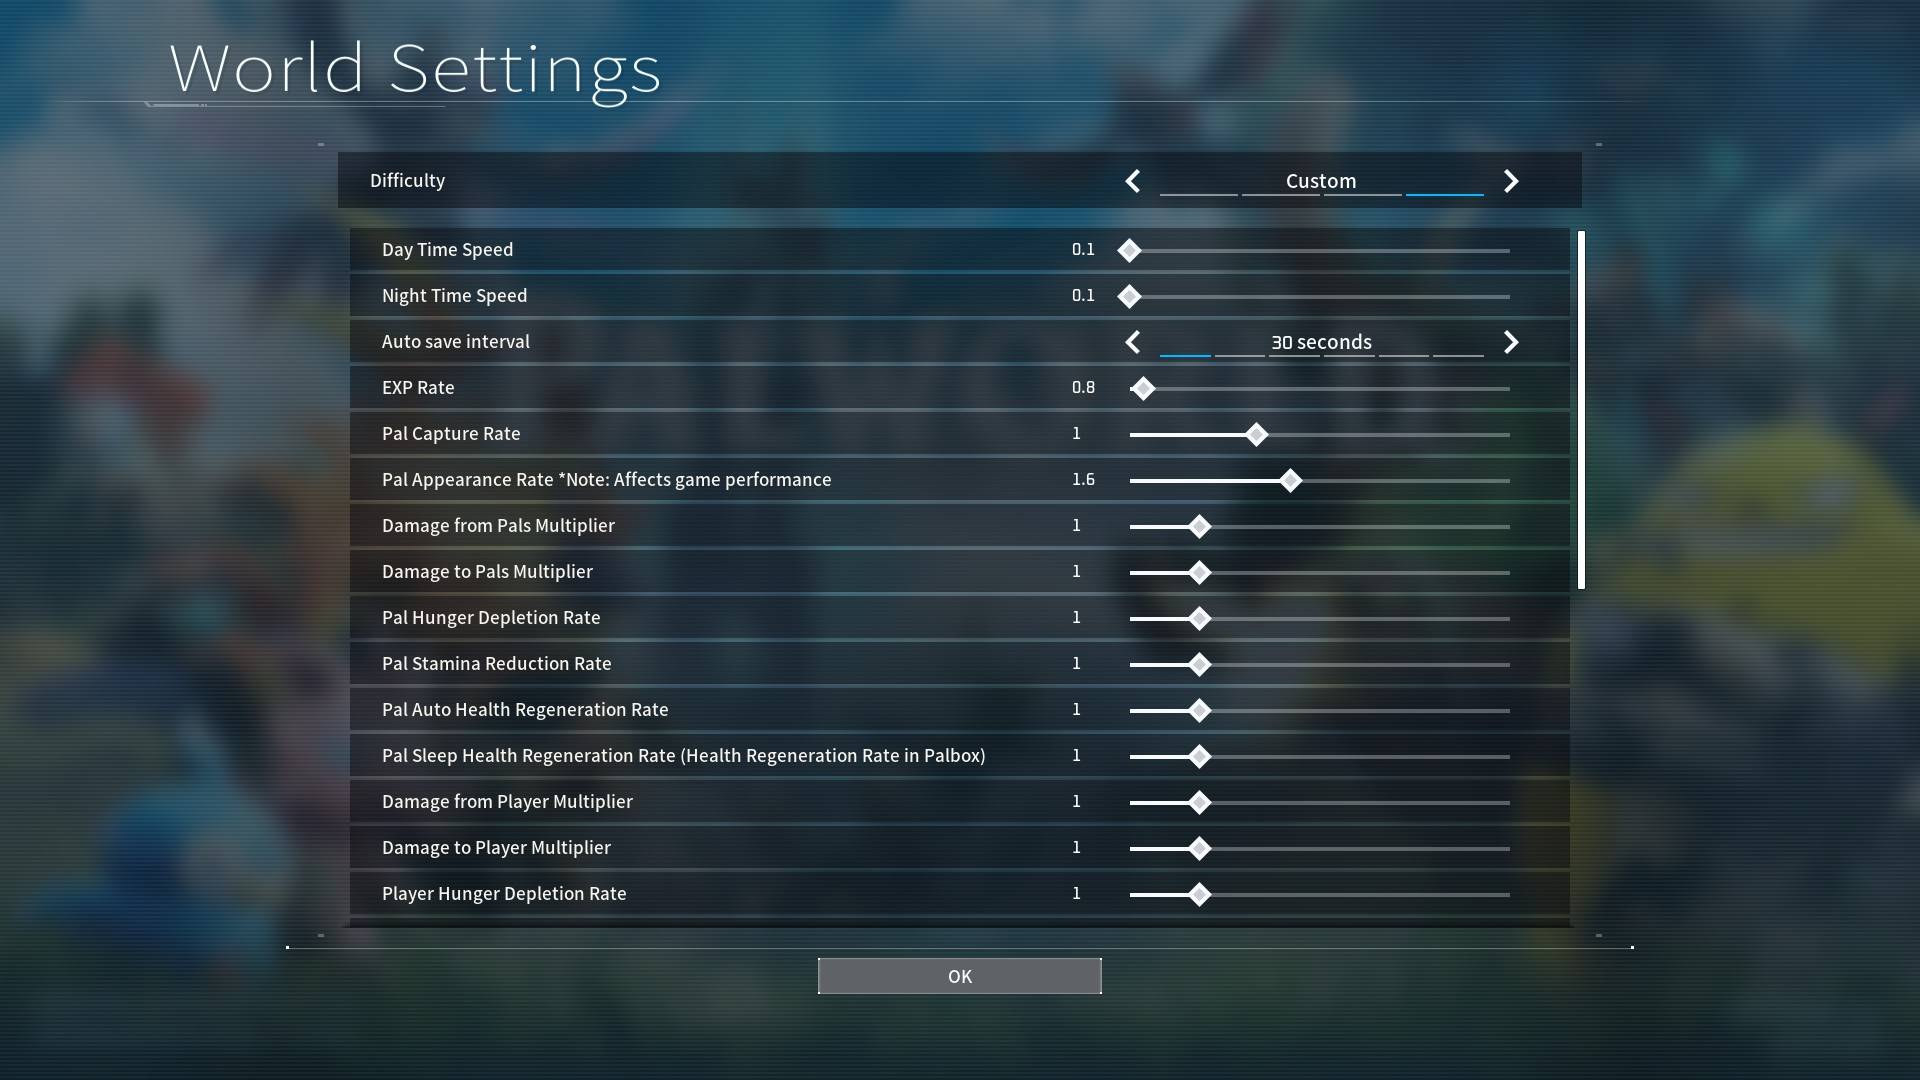Click the Pal Appearance Rate note label
The height and width of the screenshot is (1080, 1920).
tap(606, 480)
